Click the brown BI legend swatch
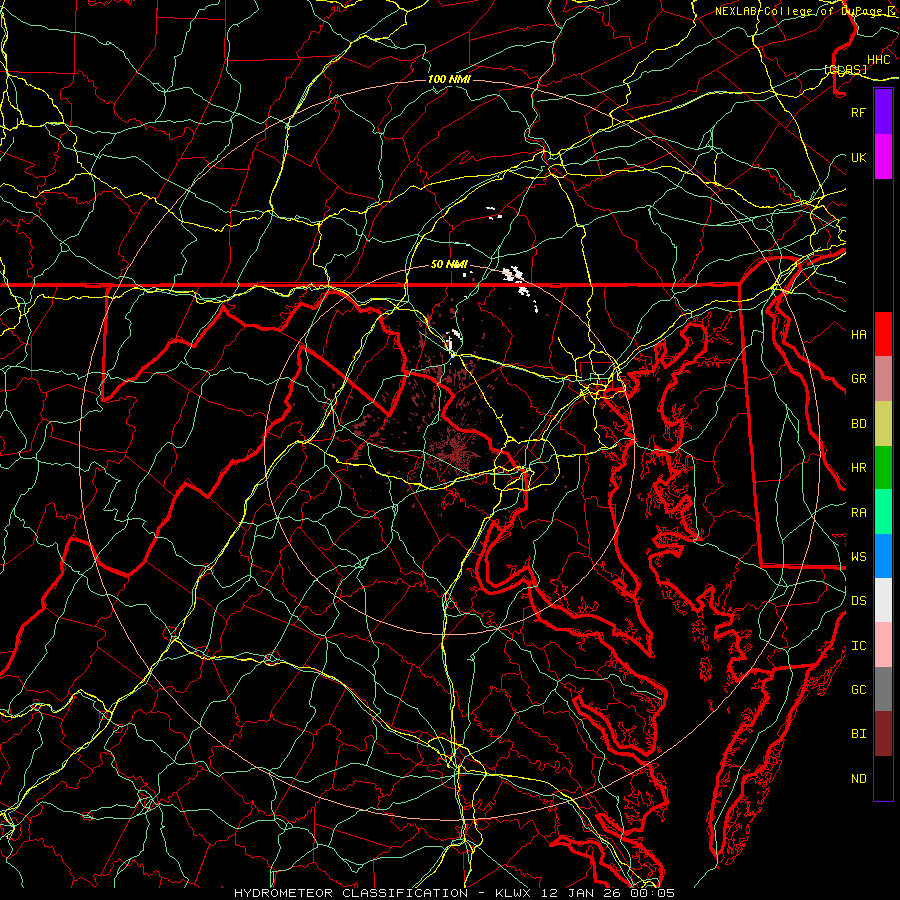900x900 pixels. pos(883,734)
